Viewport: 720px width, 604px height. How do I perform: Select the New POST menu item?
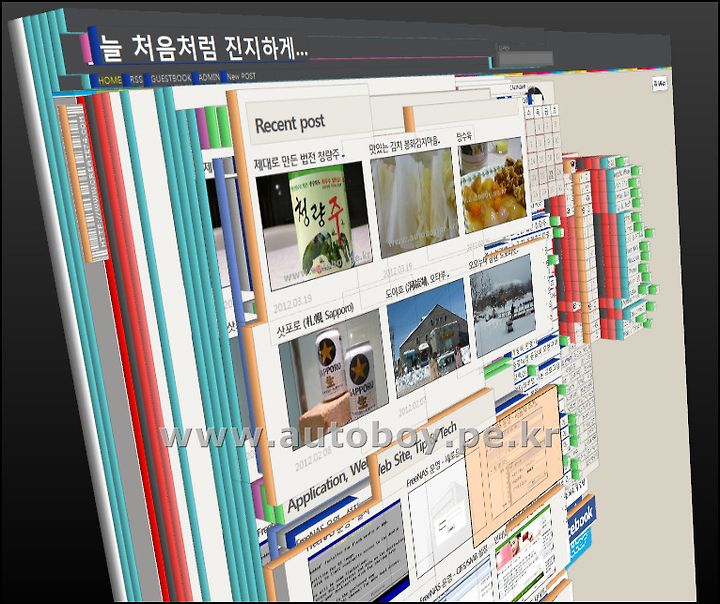(241, 77)
